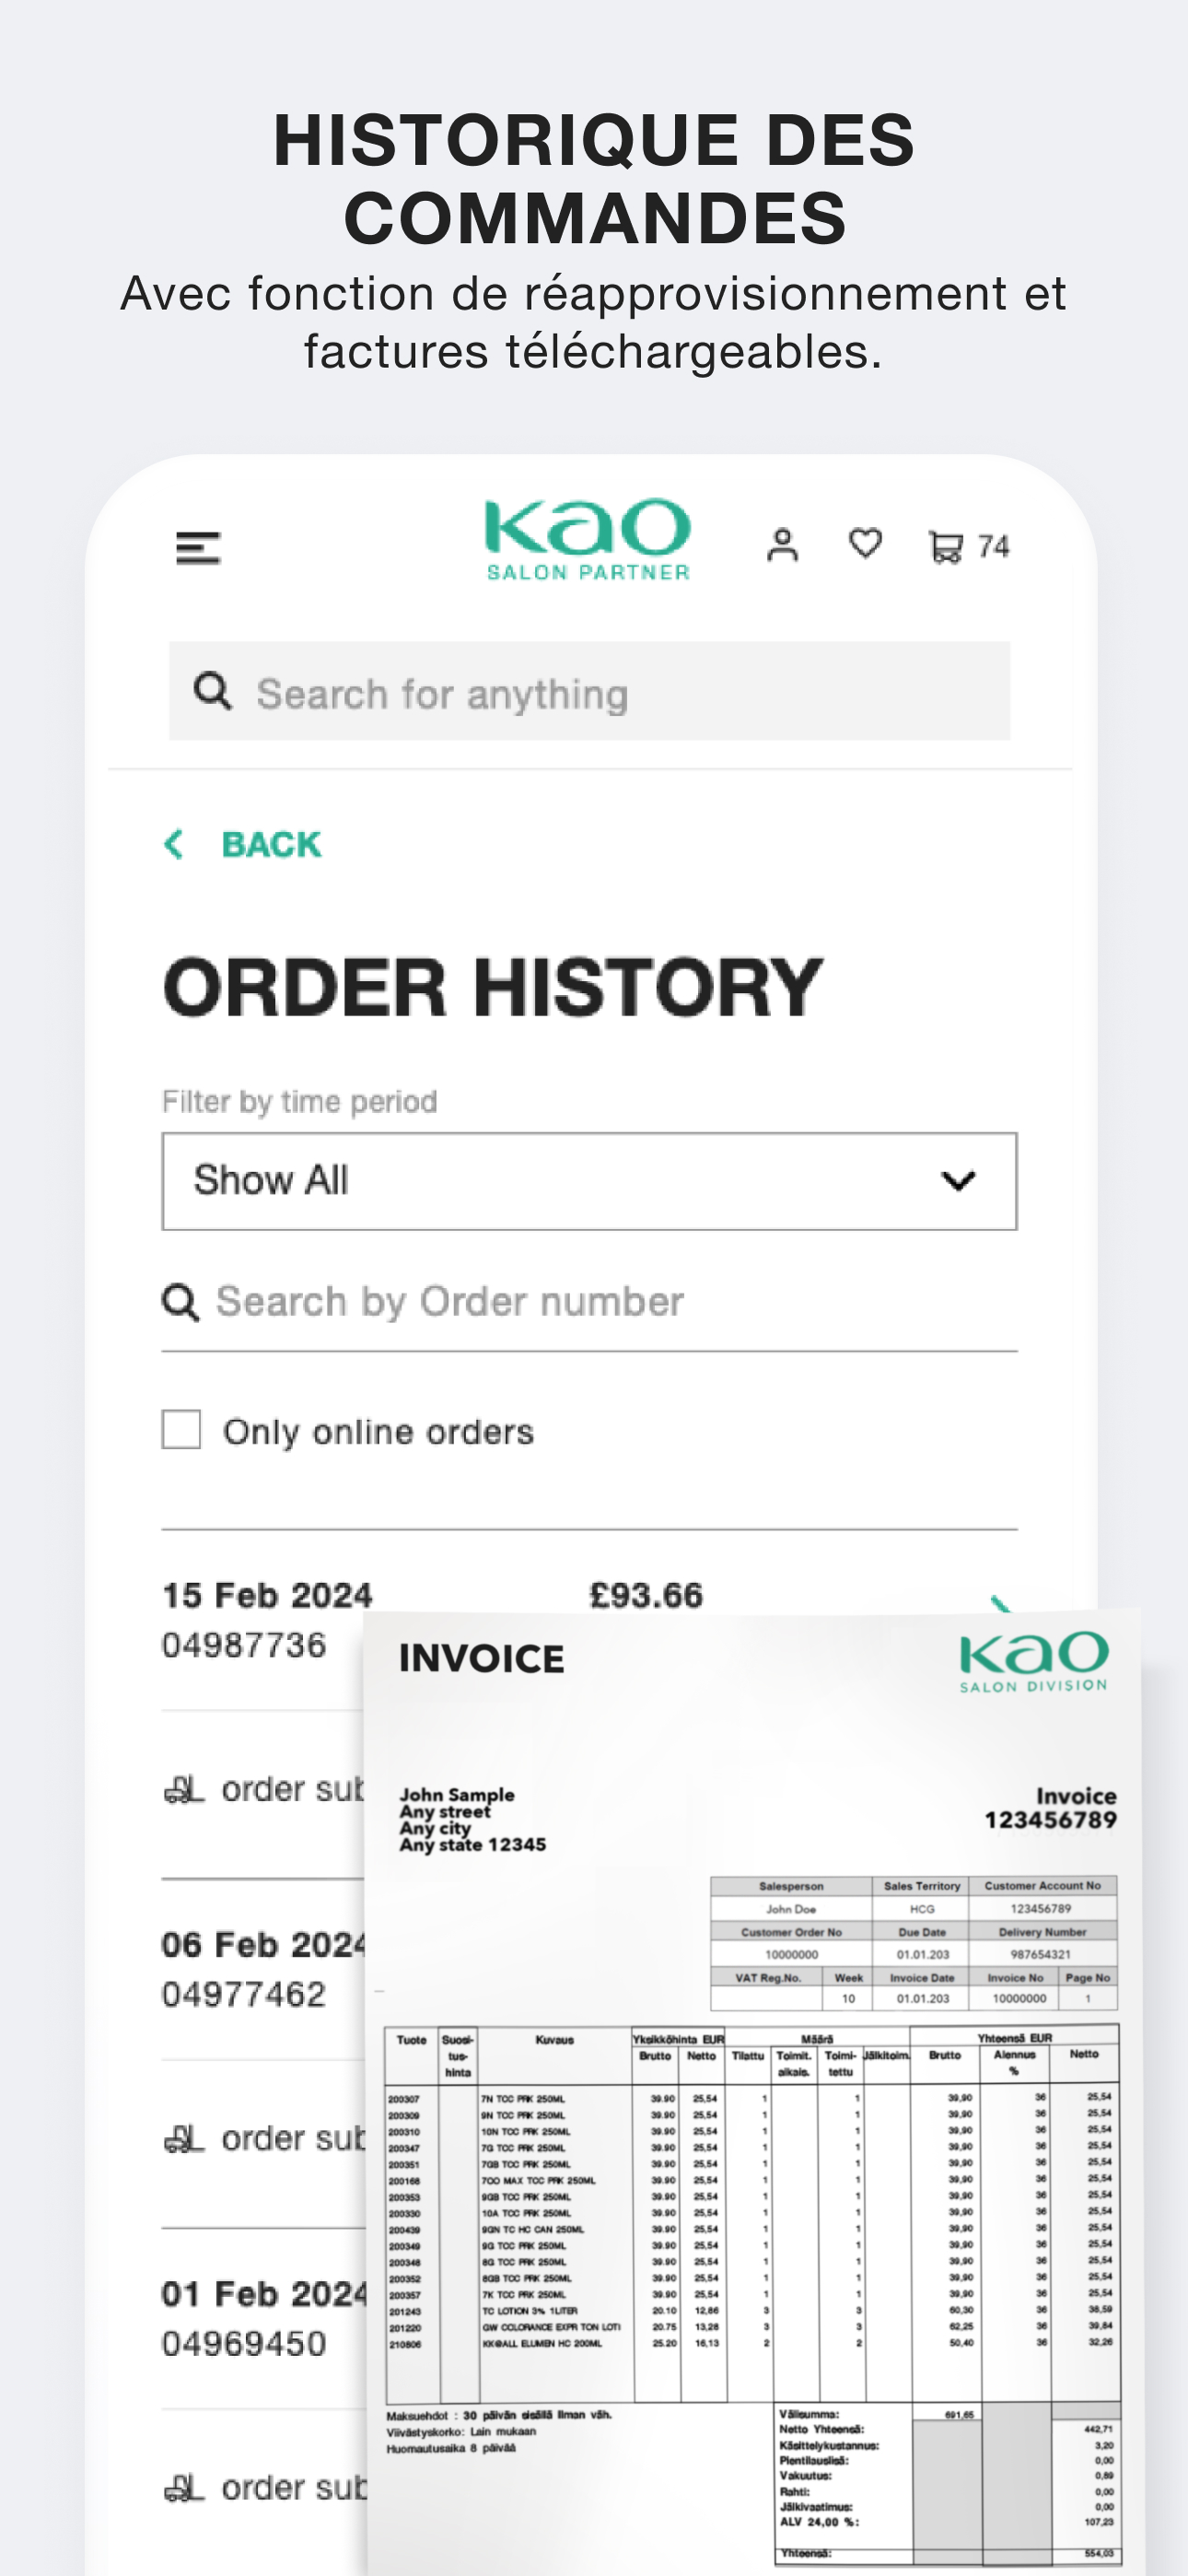Click delivery icon under order 04977462
Screen dimensions: 1188x2576
[184, 2139]
